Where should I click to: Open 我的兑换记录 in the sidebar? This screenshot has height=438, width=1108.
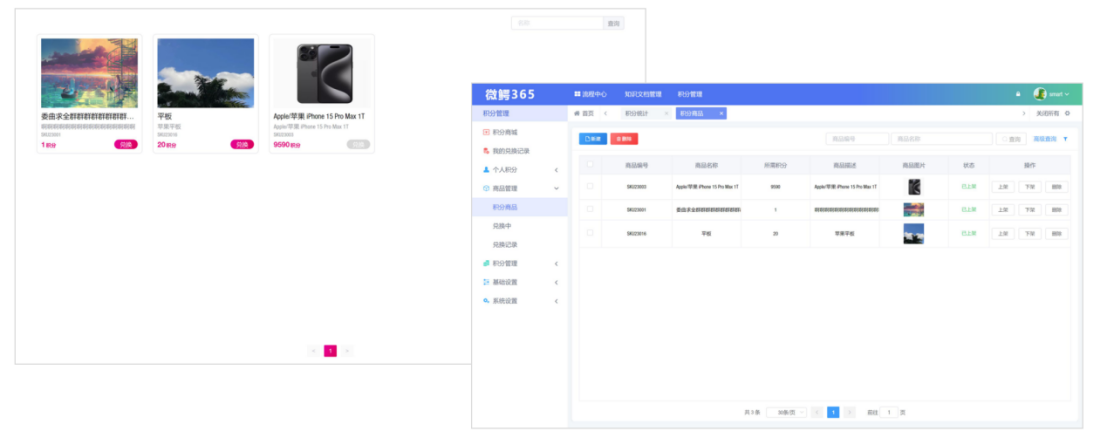pos(511,151)
